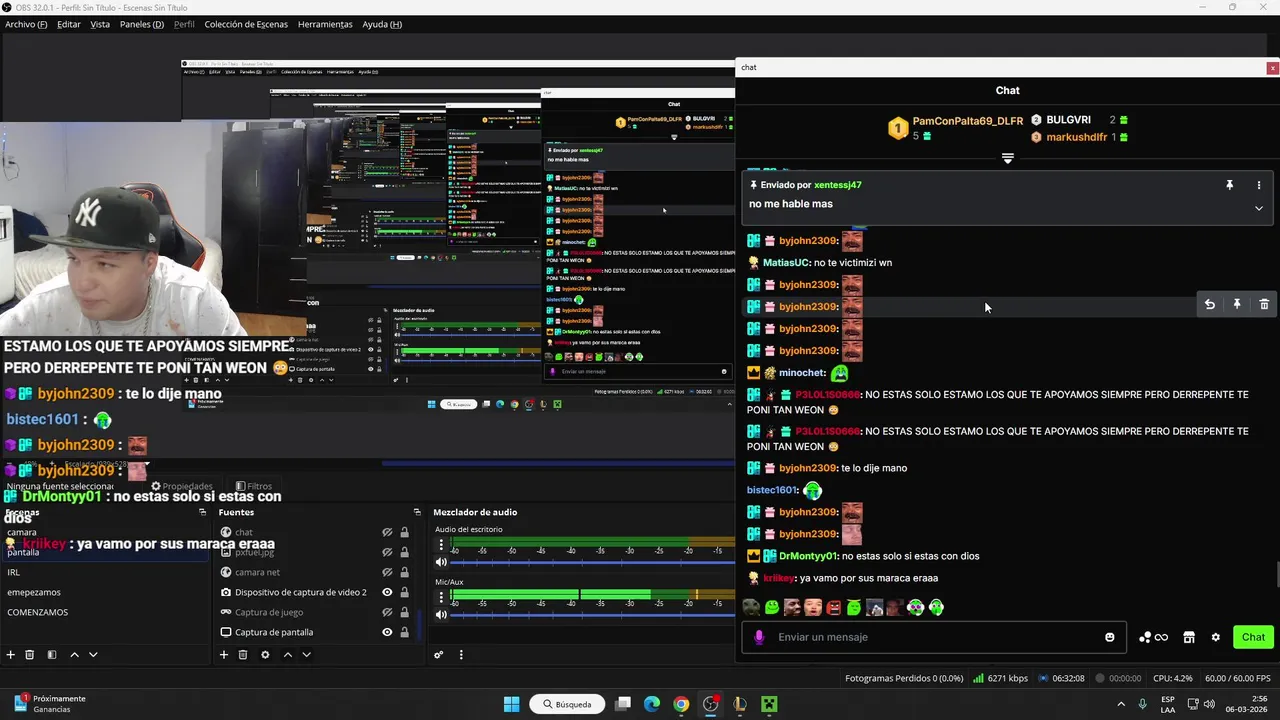The width and height of the screenshot is (1280, 720).
Task: Collapse the chat leaderboard with the arrow
Action: click(x=1007, y=159)
